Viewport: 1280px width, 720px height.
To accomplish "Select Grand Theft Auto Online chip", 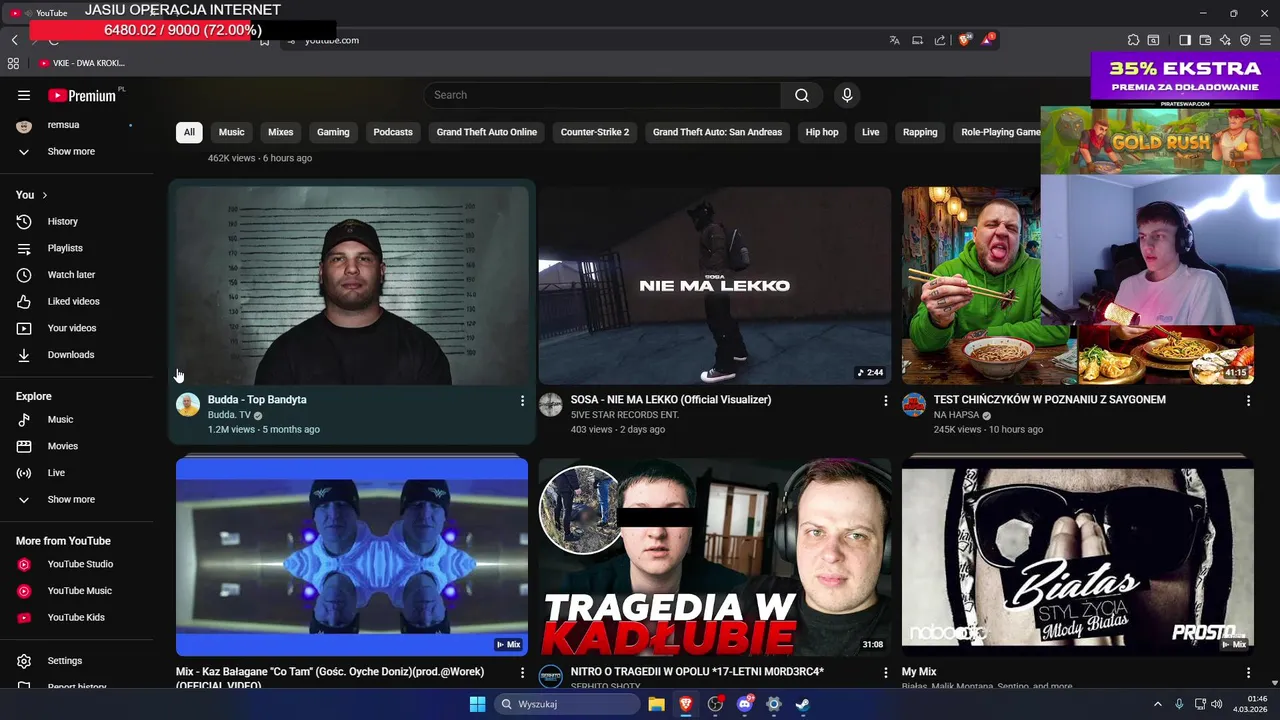I will (x=487, y=132).
